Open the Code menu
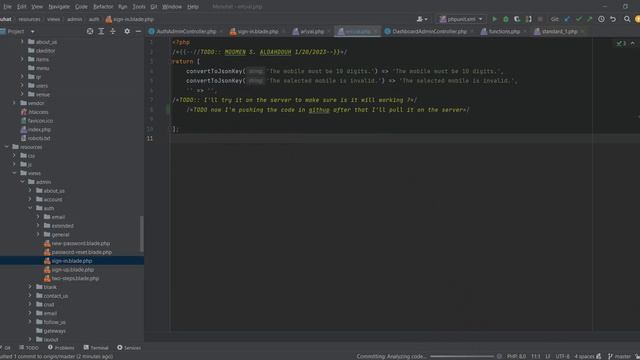 [81, 7]
